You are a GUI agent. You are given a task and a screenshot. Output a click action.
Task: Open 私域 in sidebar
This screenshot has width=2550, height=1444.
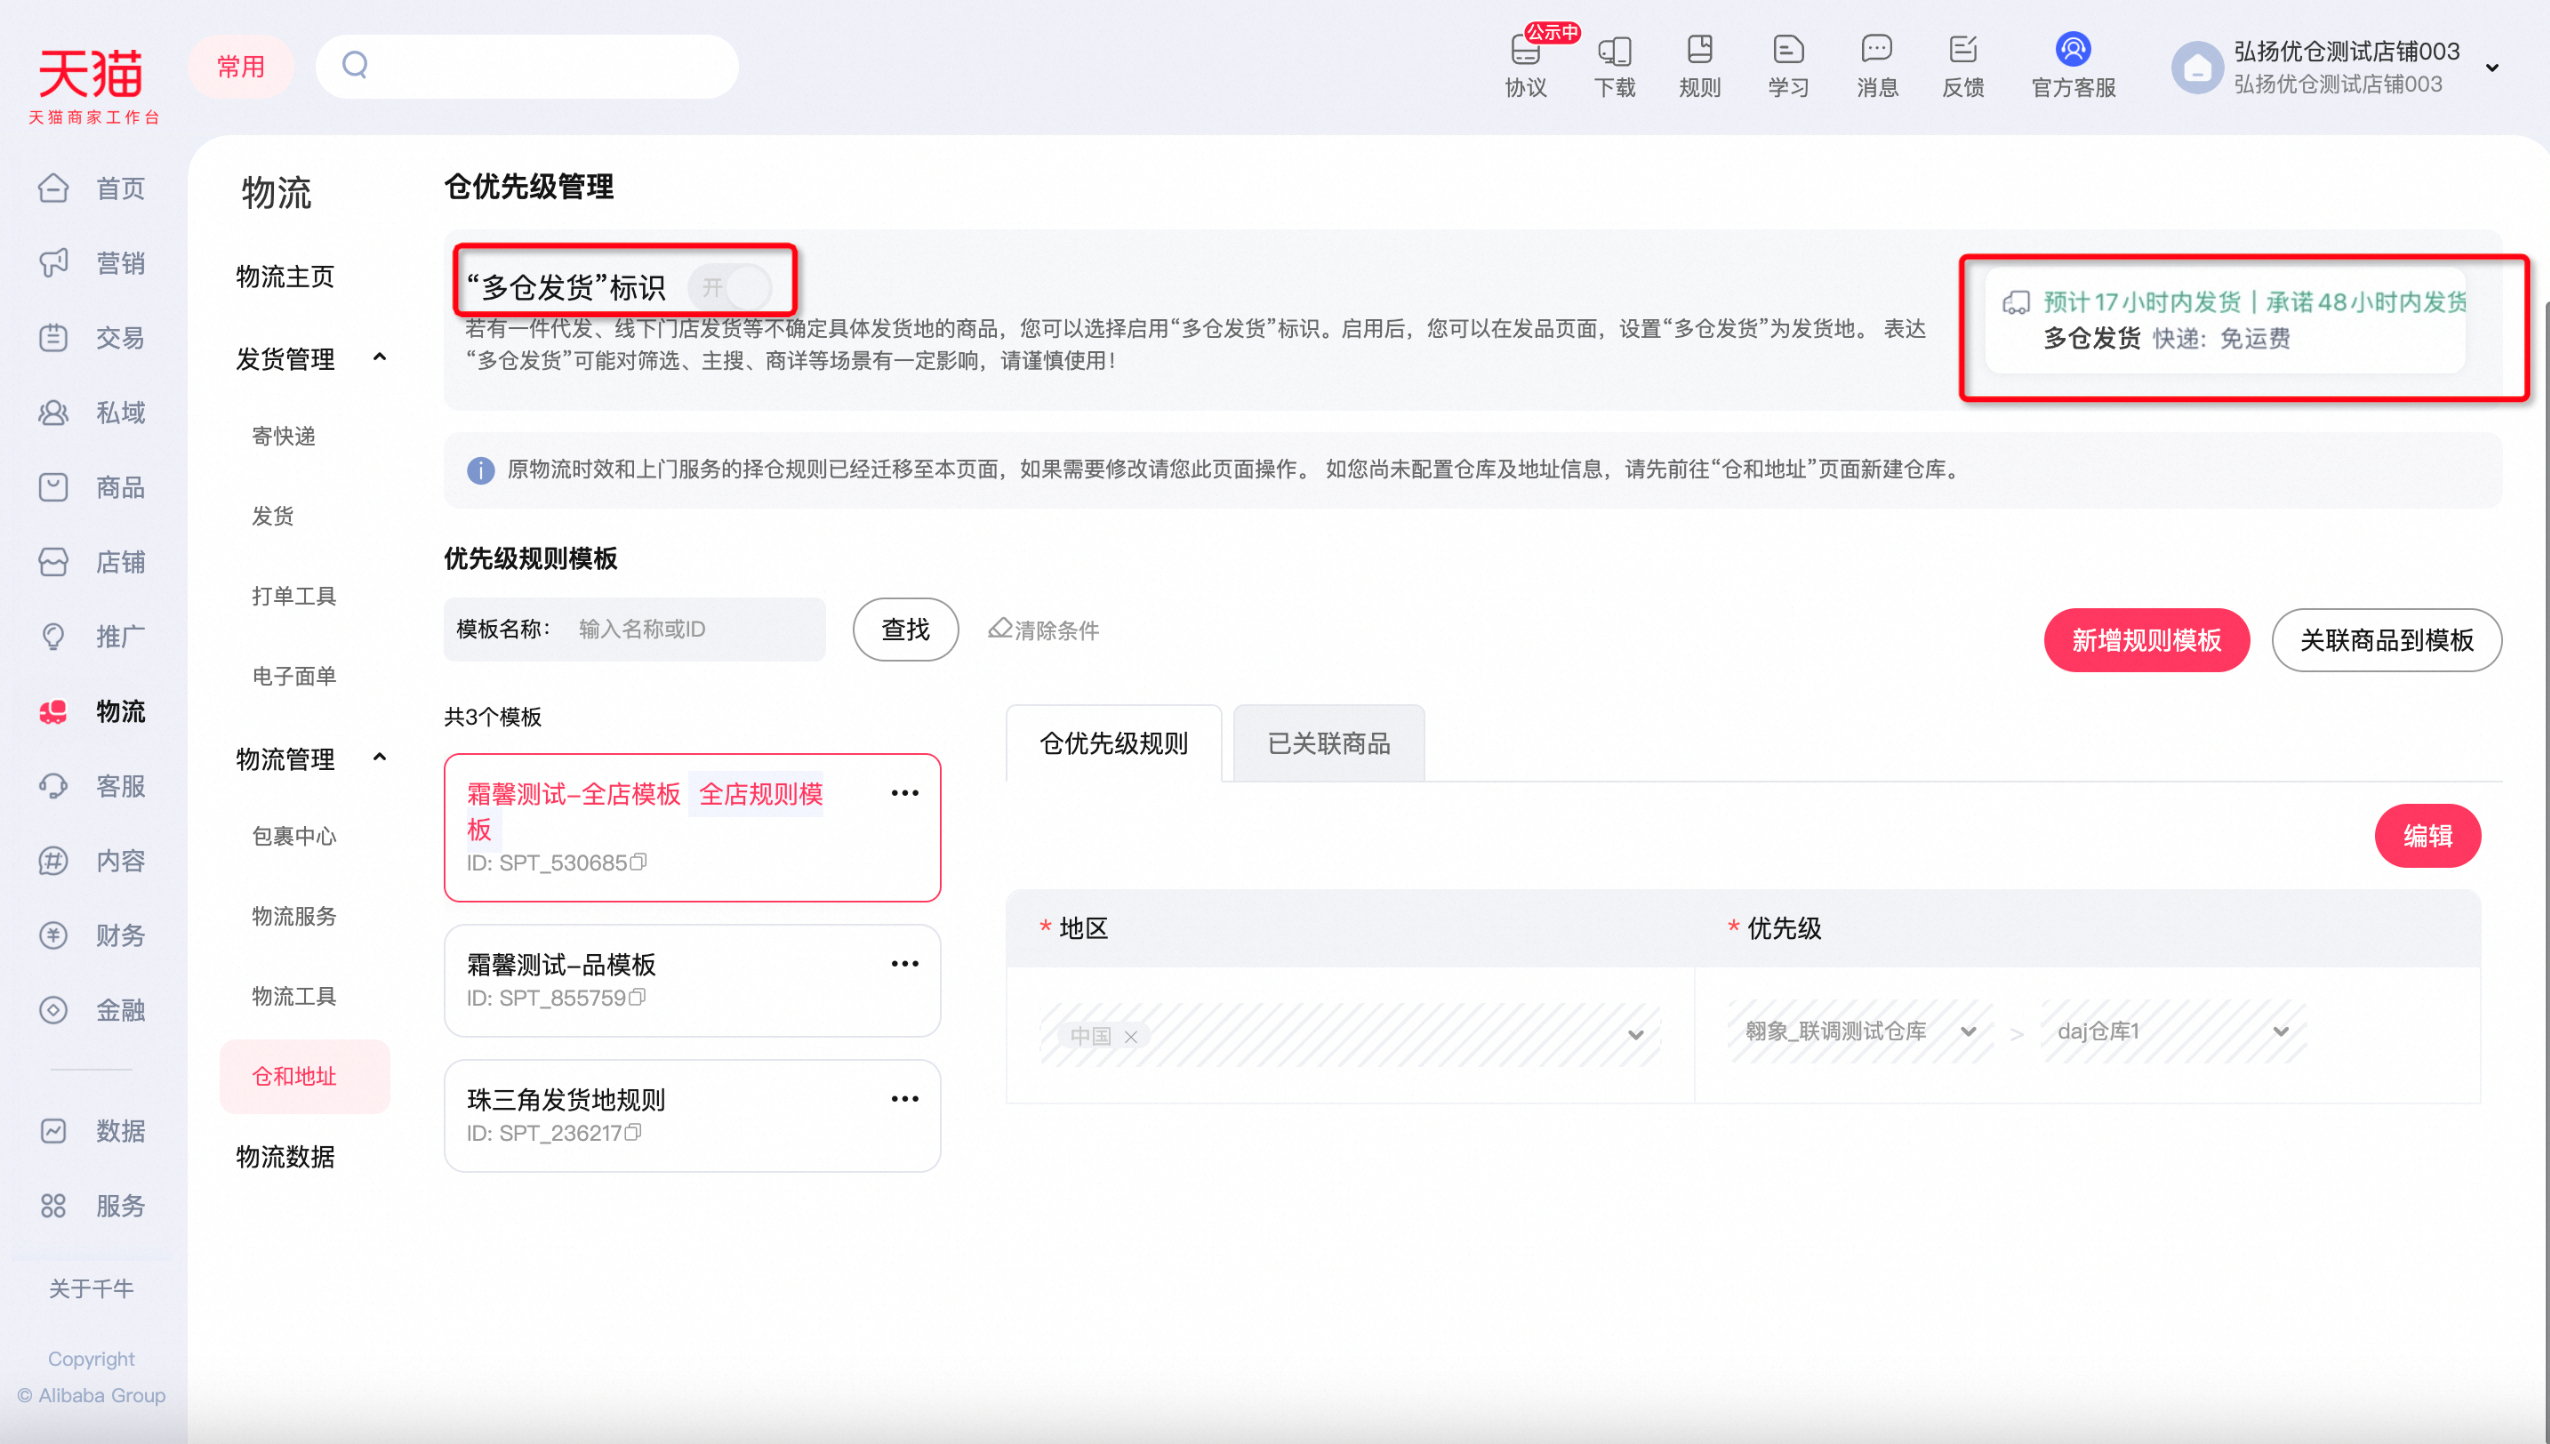(x=93, y=412)
